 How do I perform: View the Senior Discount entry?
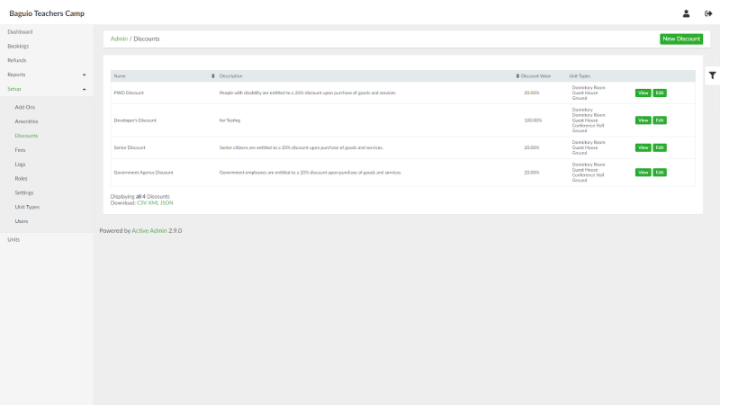pos(643,146)
